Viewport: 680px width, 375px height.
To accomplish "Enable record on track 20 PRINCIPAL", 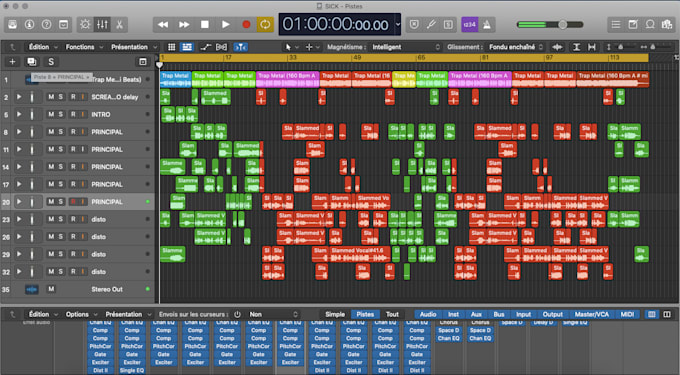I will click(x=73, y=202).
